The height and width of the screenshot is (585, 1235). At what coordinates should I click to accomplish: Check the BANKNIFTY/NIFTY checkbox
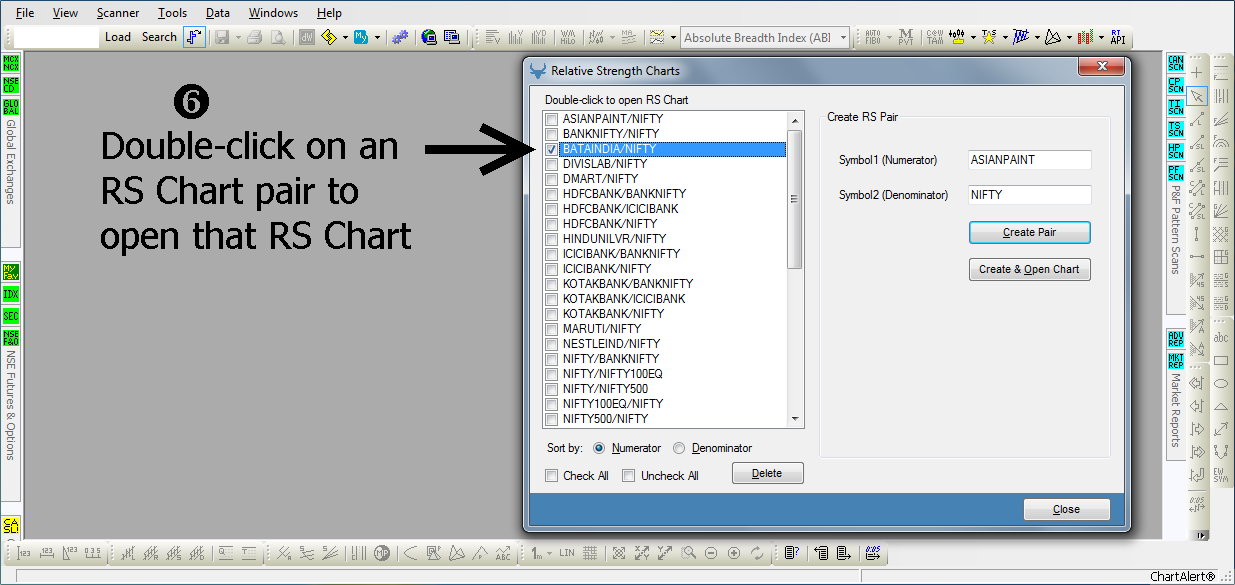pos(552,134)
